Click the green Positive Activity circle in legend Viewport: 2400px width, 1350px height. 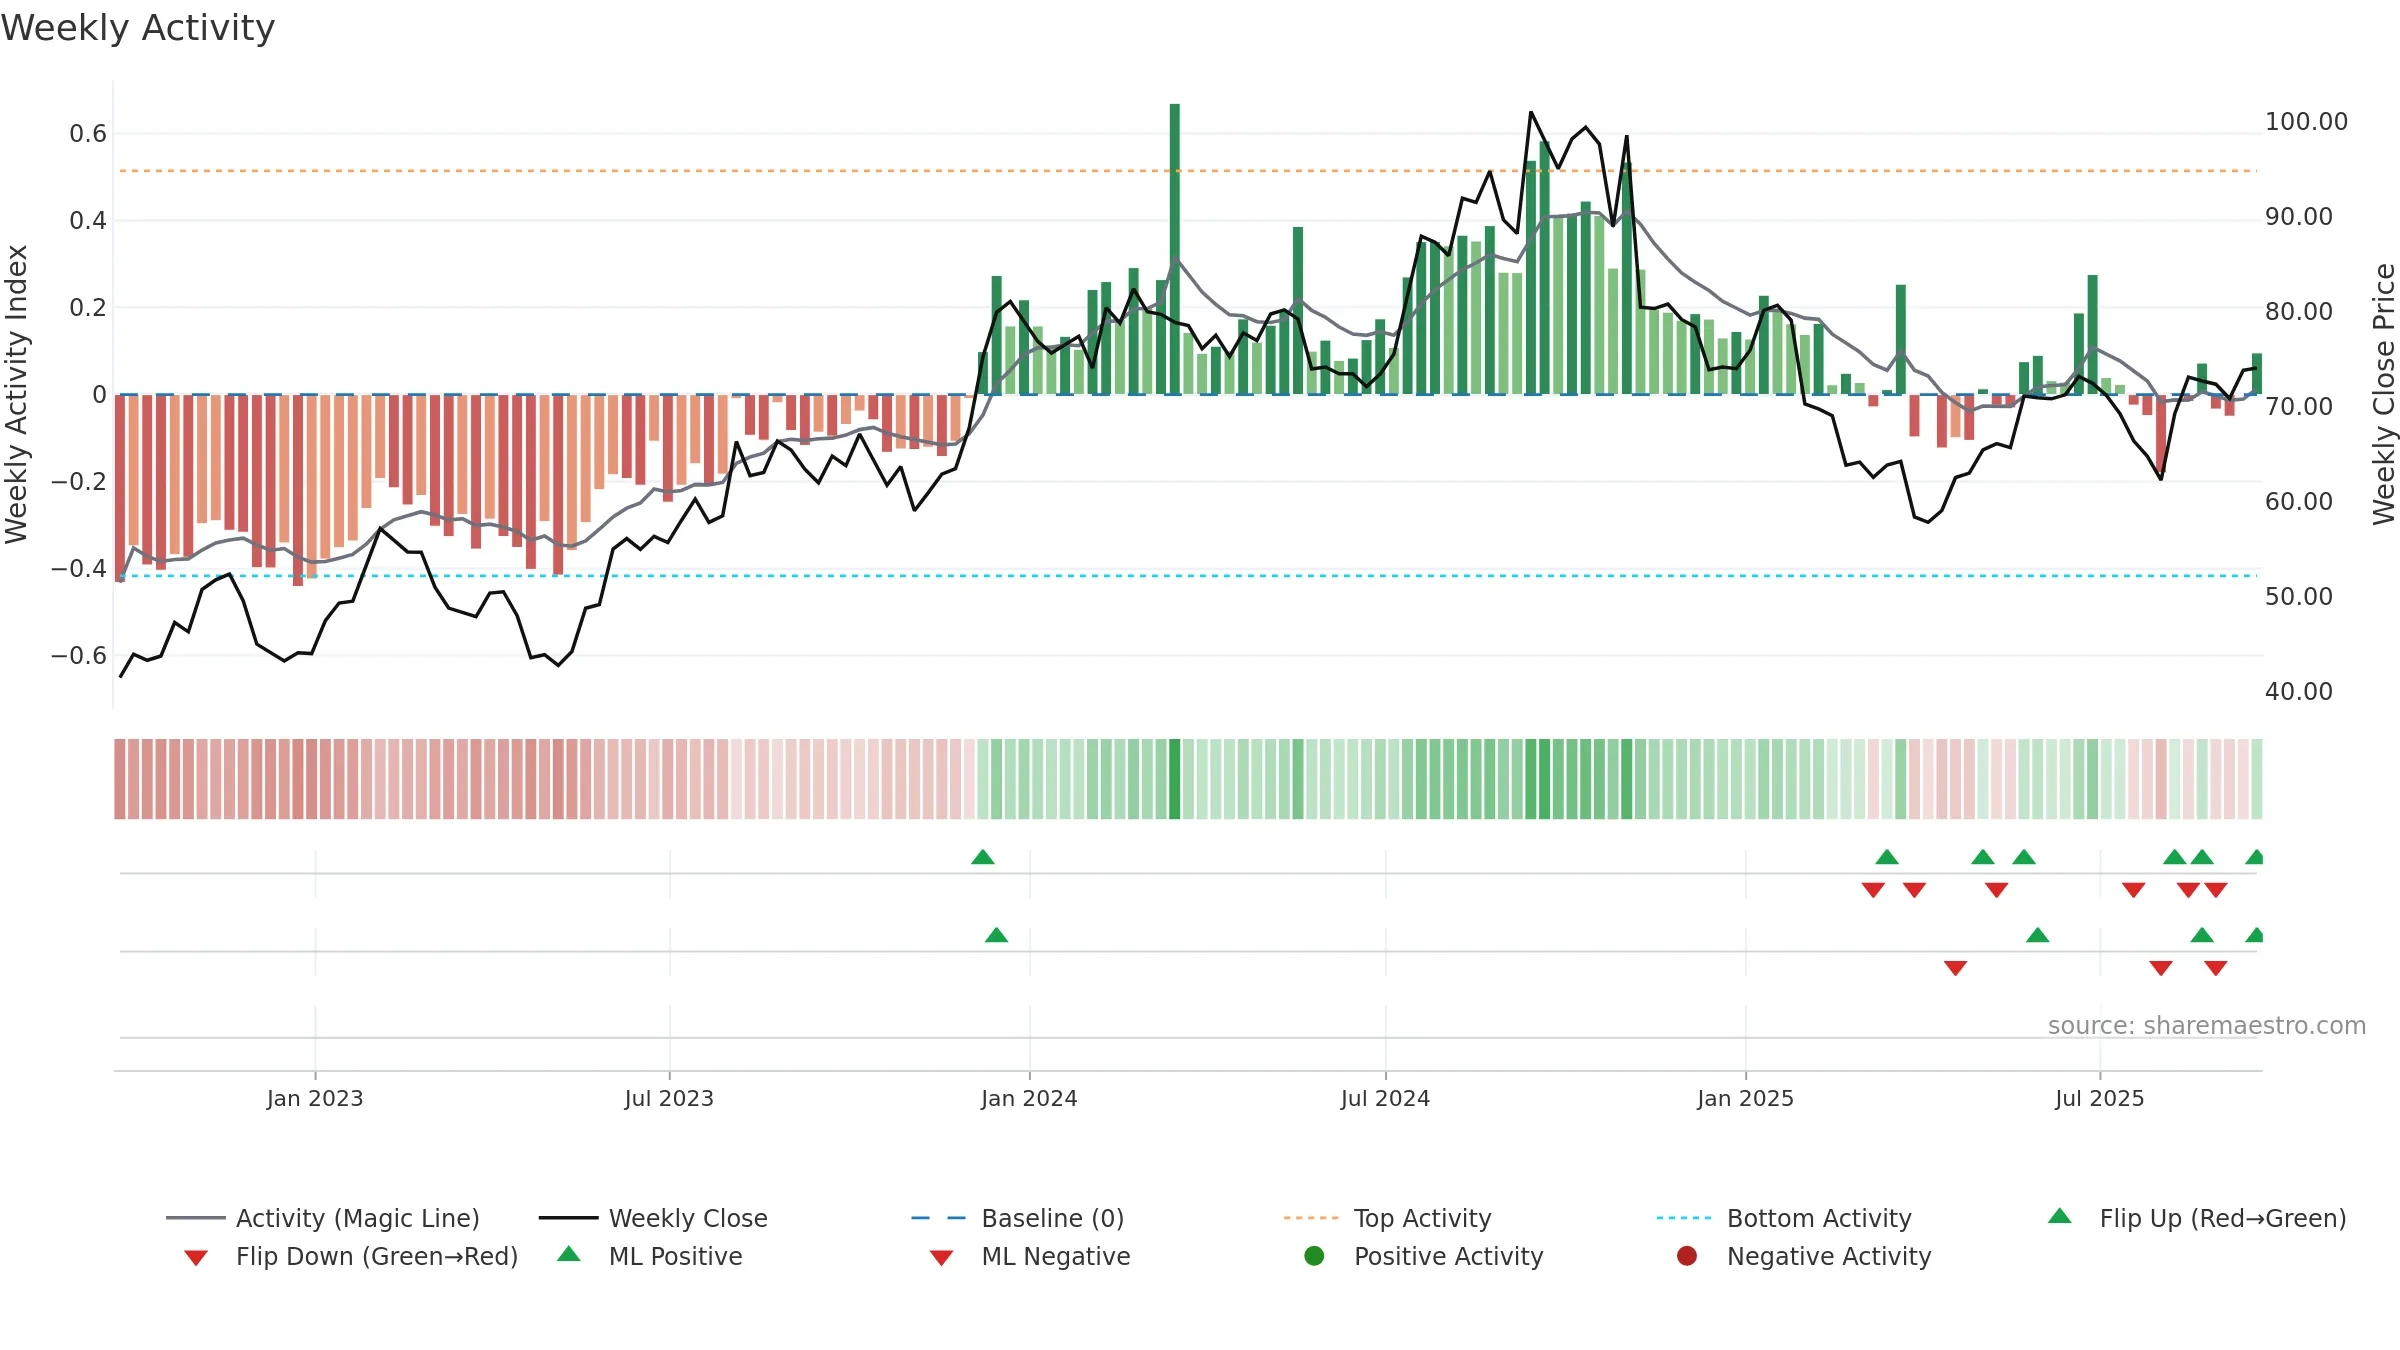[x=1314, y=1256]
